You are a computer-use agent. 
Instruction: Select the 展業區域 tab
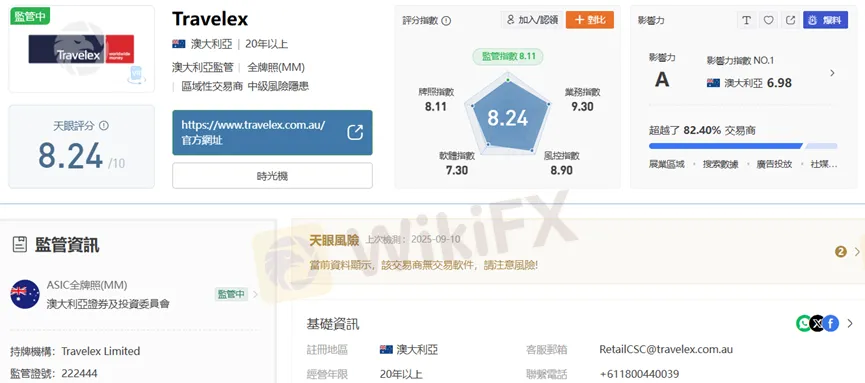tap(666, 164)
